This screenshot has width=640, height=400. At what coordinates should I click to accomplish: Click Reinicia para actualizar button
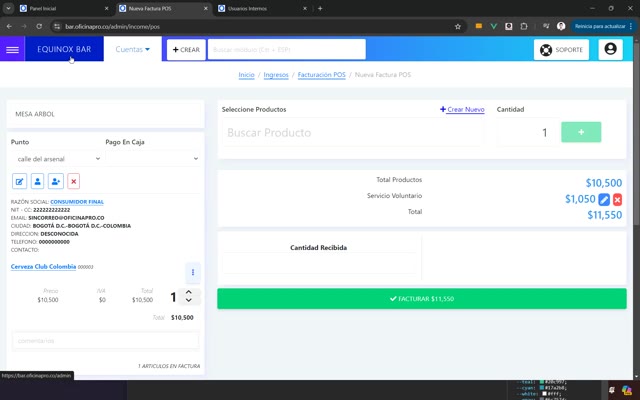tap(600, 26)
